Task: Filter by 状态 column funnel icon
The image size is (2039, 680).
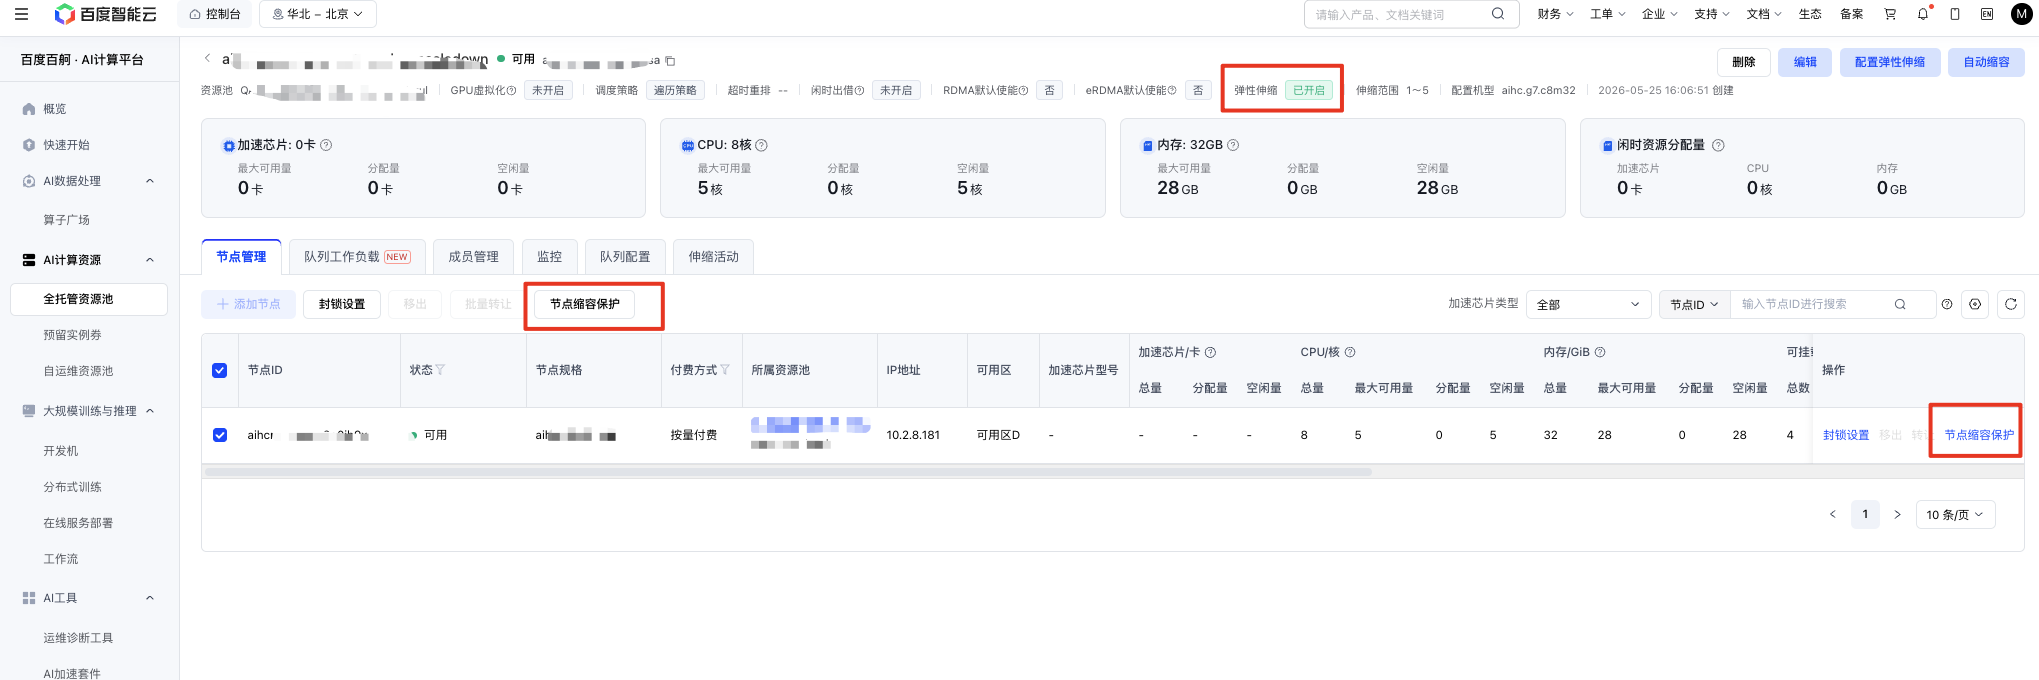Action: coord(440,370)
